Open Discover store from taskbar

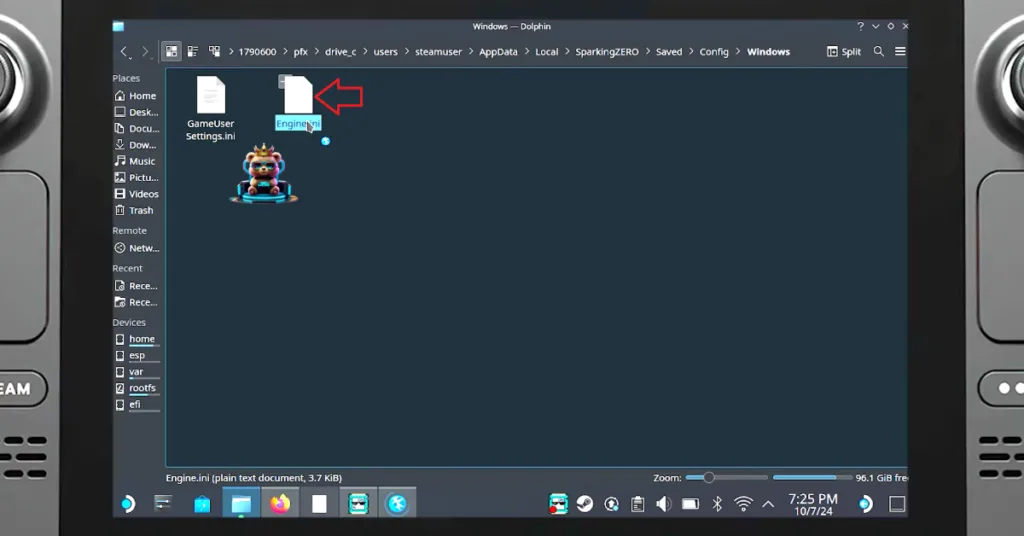coord(202,504)
